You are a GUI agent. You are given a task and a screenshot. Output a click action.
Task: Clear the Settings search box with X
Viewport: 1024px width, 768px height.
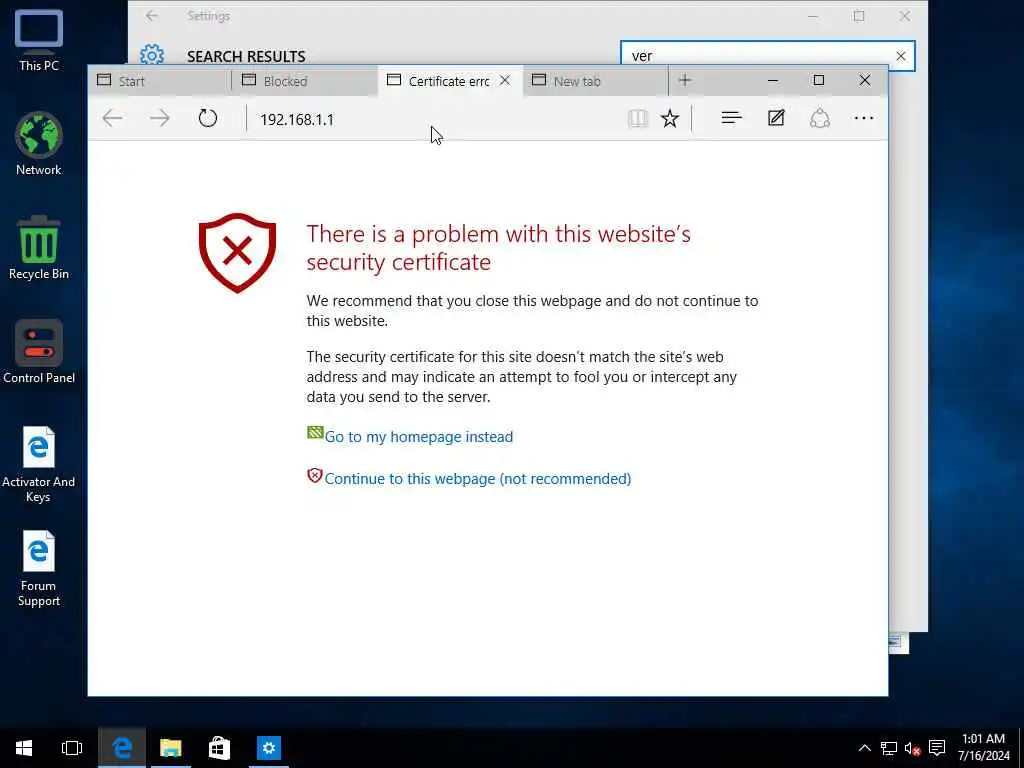tap(901, 56)
